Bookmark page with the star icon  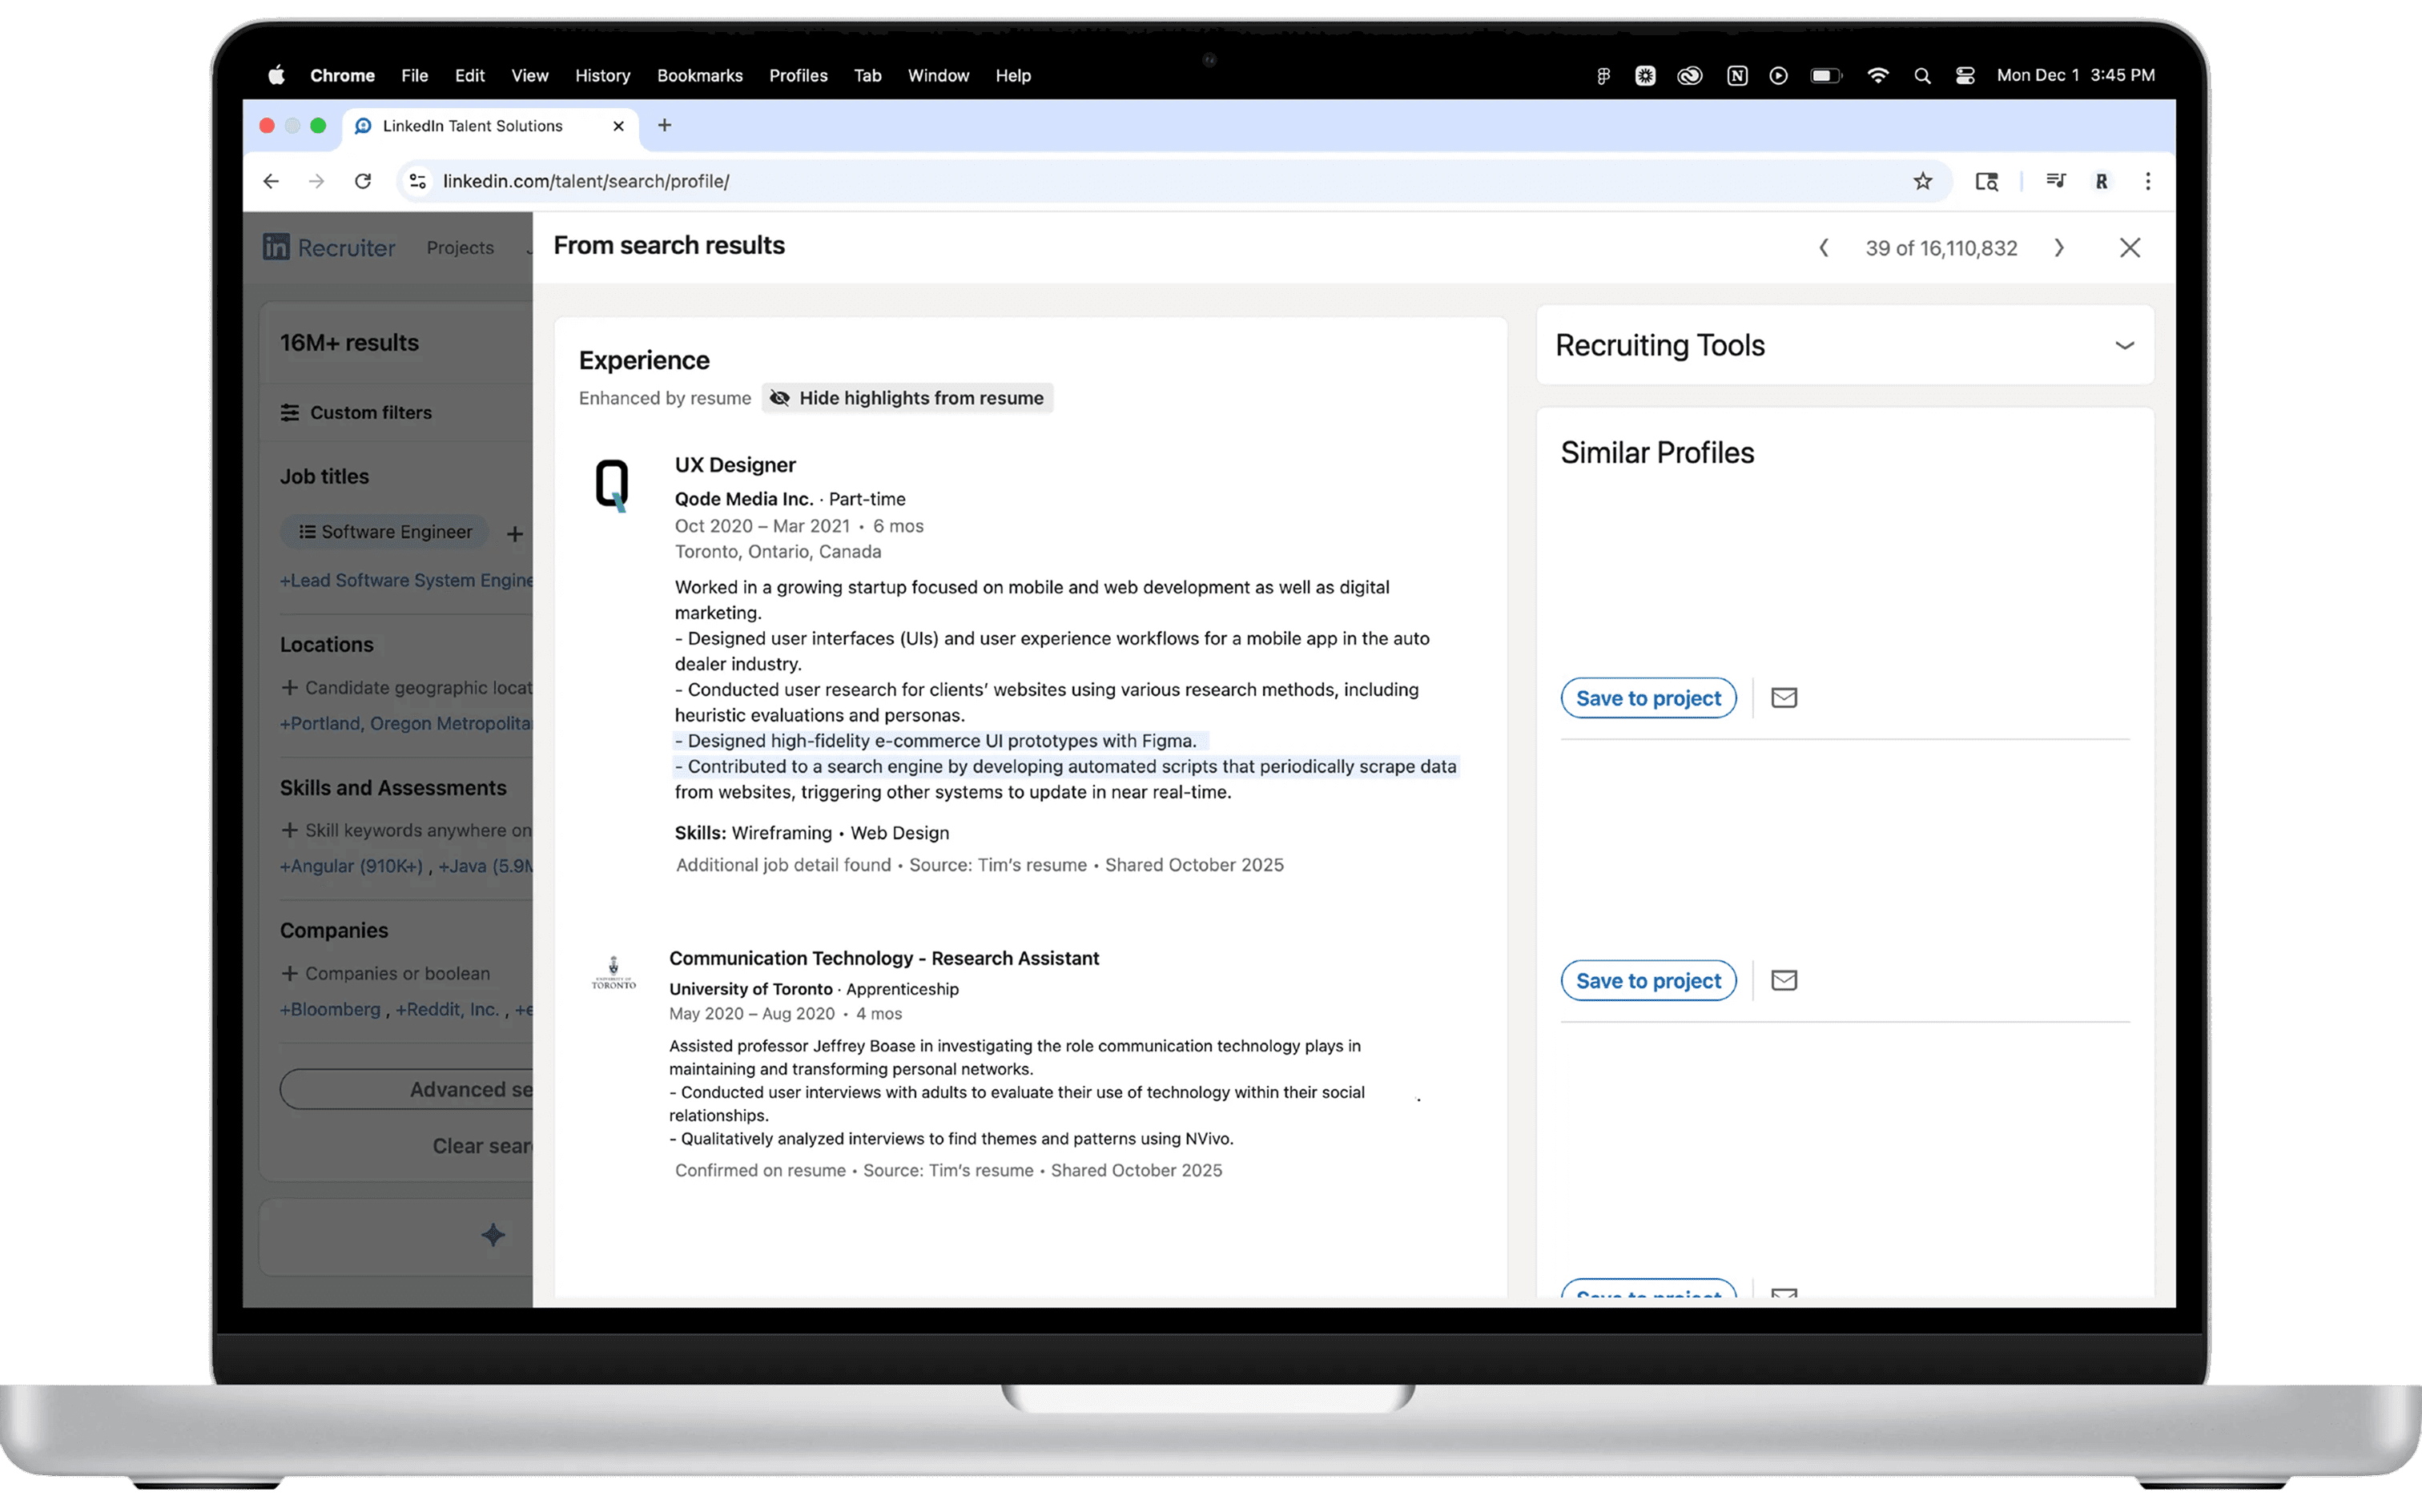click(x=1922, y=181)
